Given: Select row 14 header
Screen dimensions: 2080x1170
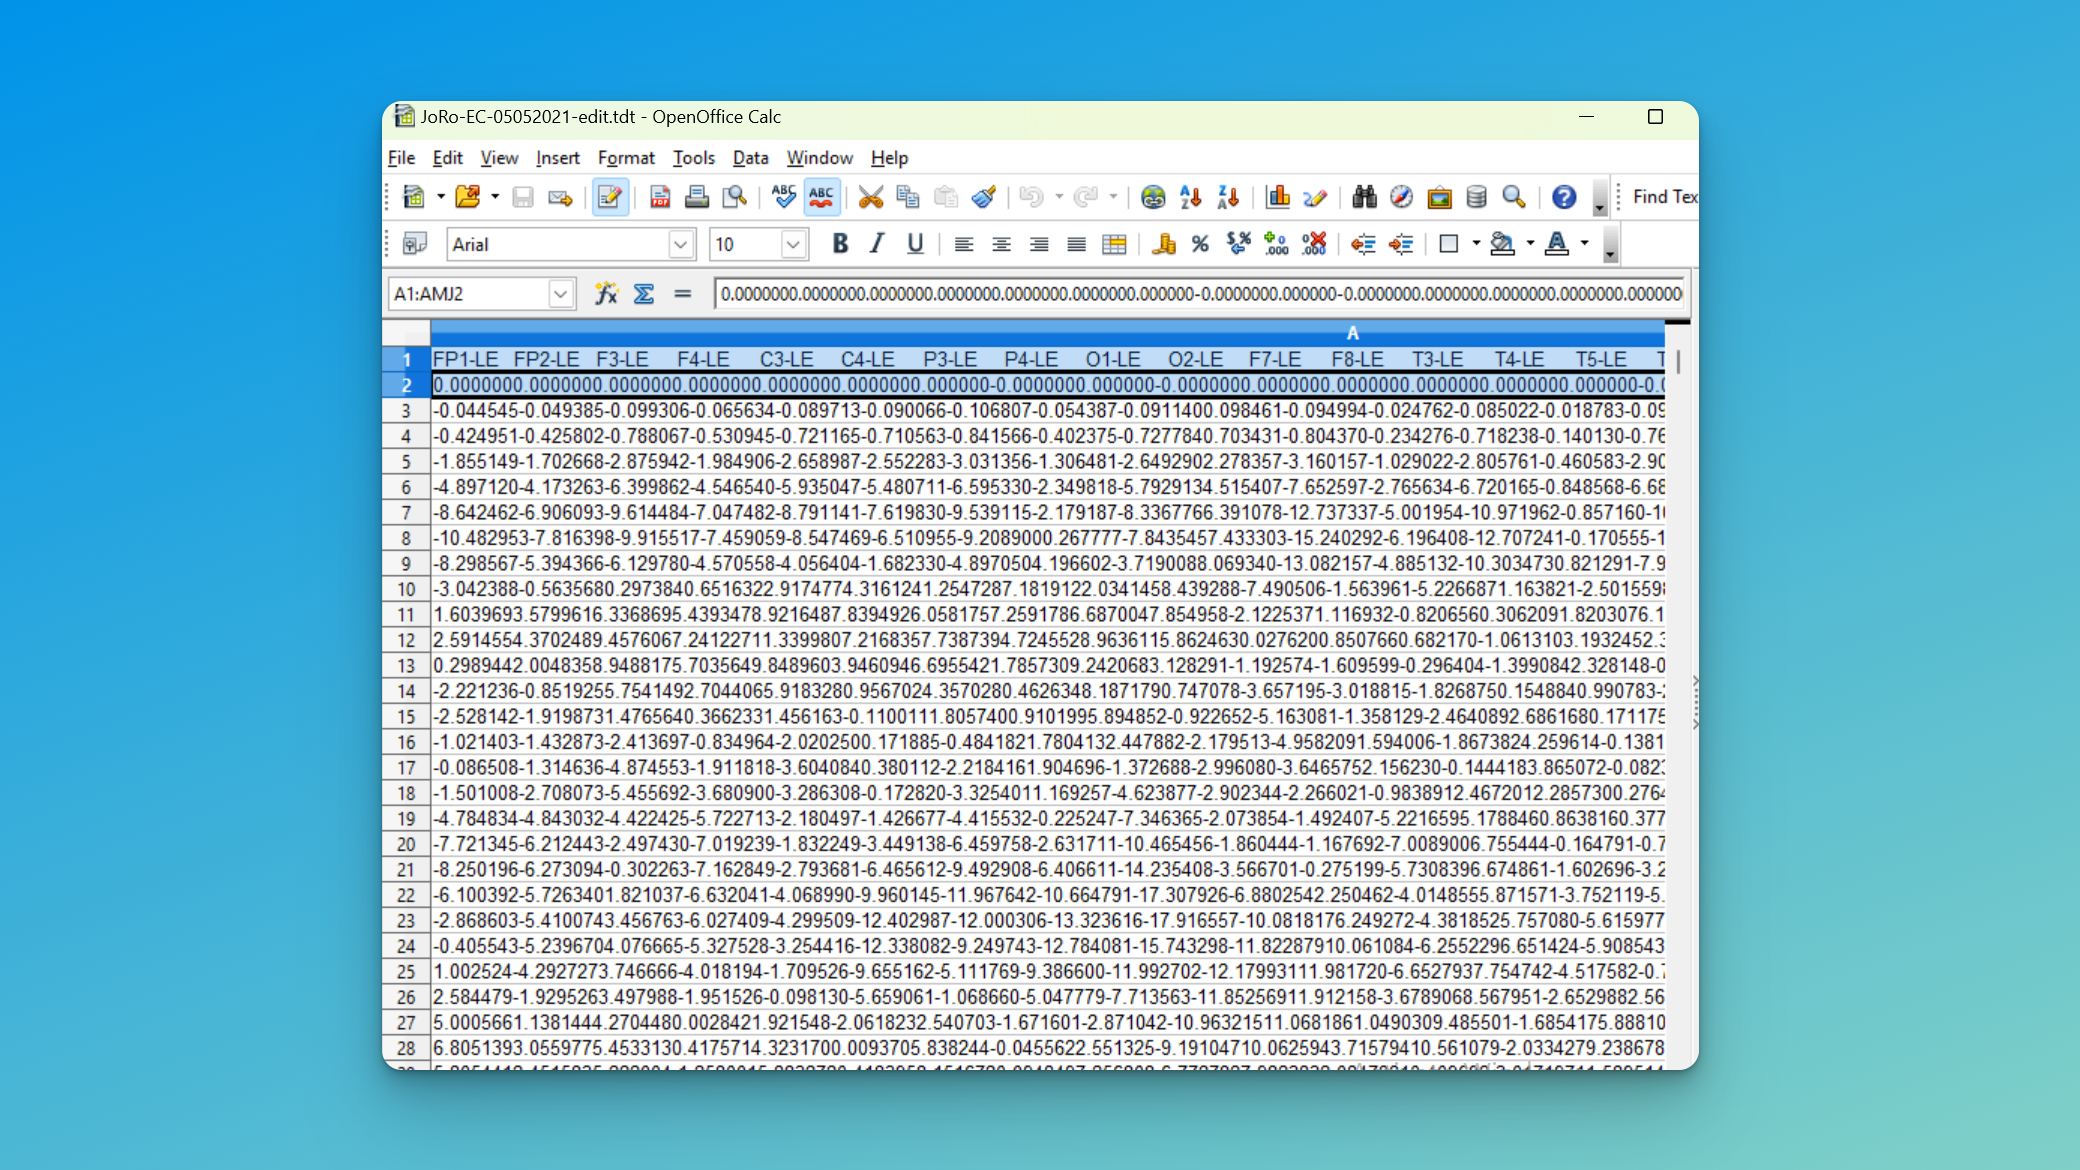Looking at the screenshot, I should click(406, 691).
